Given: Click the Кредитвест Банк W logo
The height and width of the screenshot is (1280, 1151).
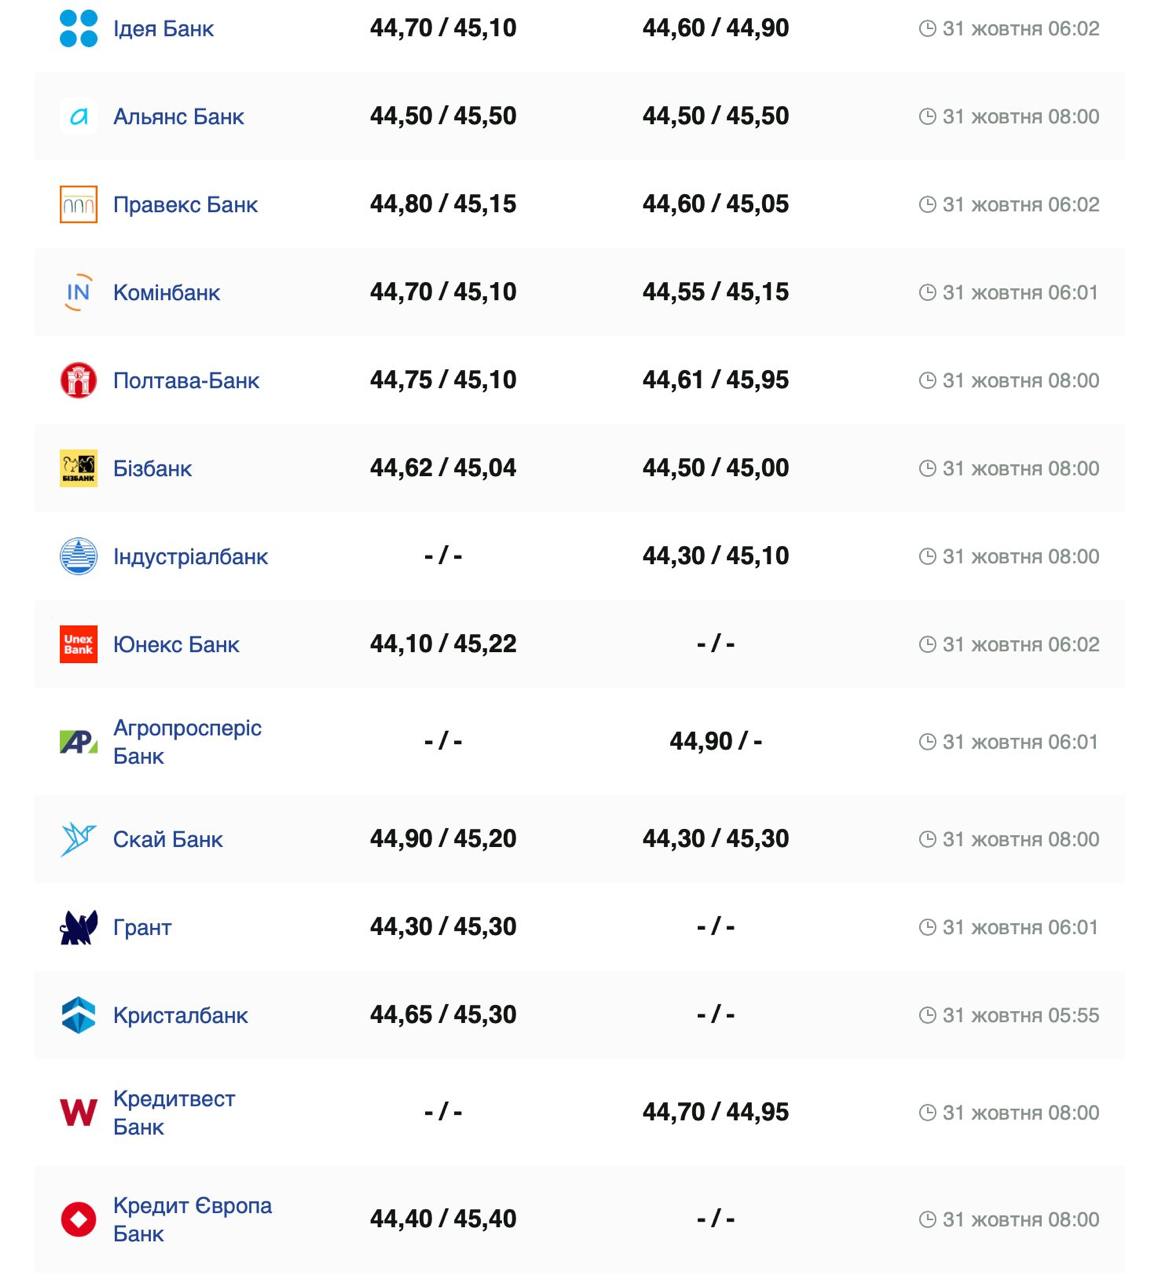Looking at the screenshot, I should coord(79,1112).
